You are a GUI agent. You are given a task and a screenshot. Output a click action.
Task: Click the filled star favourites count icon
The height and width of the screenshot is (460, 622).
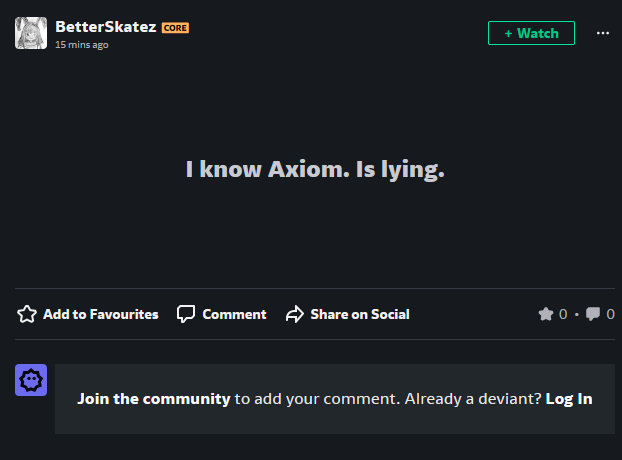[x=546, y=314]
